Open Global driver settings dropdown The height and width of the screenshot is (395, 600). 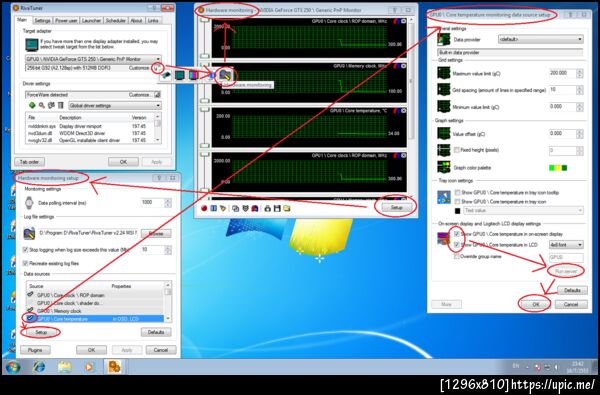[x=115, y=106]
